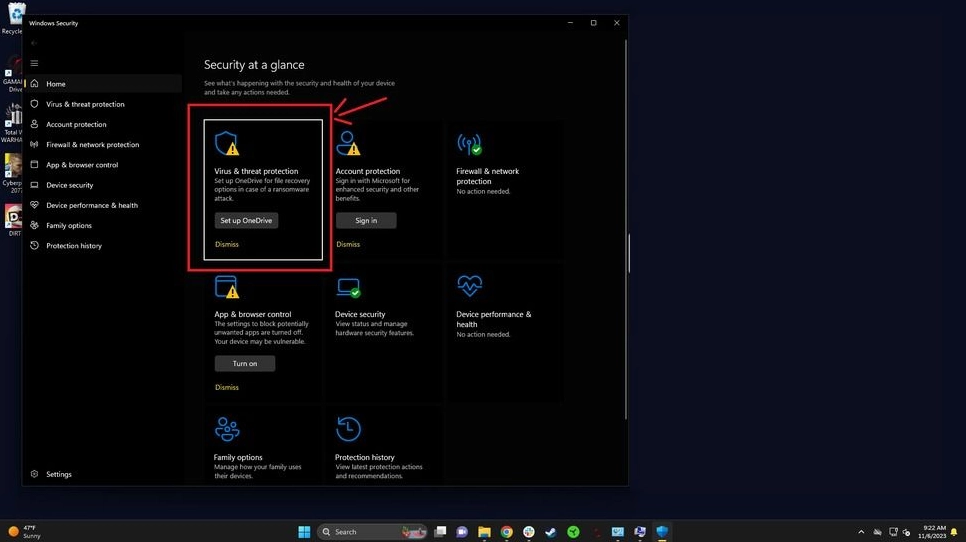This screenshot has height=542, width=966.
Task: Click the Sign in button
Action: (366, 221)
